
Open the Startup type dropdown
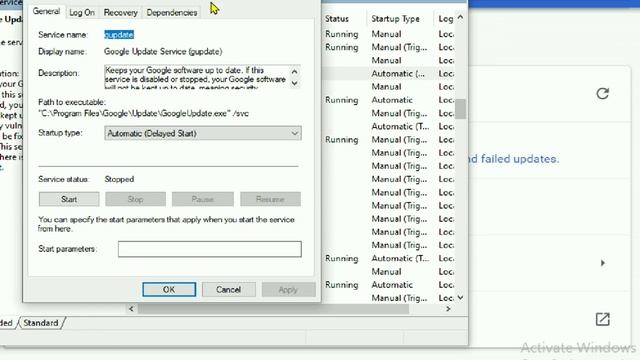tap(203, 133)
